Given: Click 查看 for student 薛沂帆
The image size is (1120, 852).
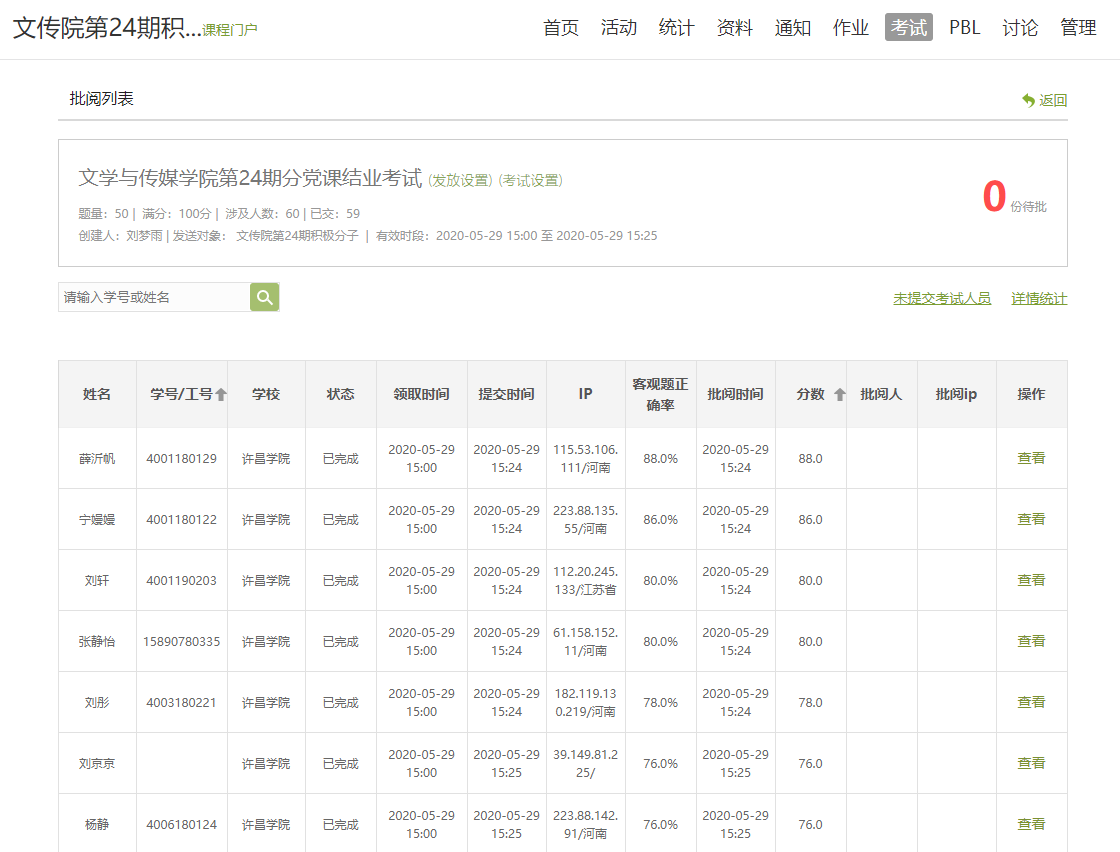Looking at the screenshot, I should 1031,458.
